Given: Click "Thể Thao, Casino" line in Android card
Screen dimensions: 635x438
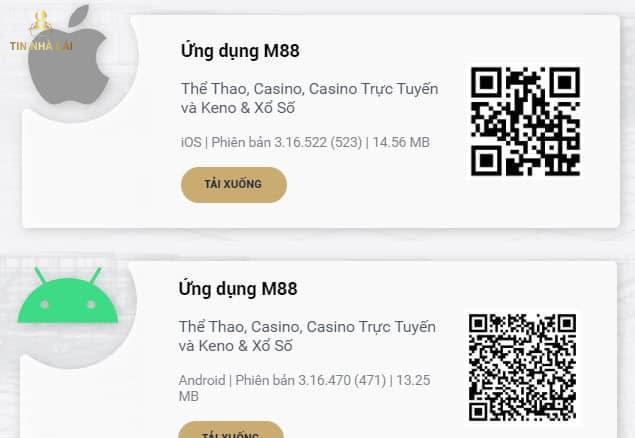Looking at the screenshot, I should [308, 326].
